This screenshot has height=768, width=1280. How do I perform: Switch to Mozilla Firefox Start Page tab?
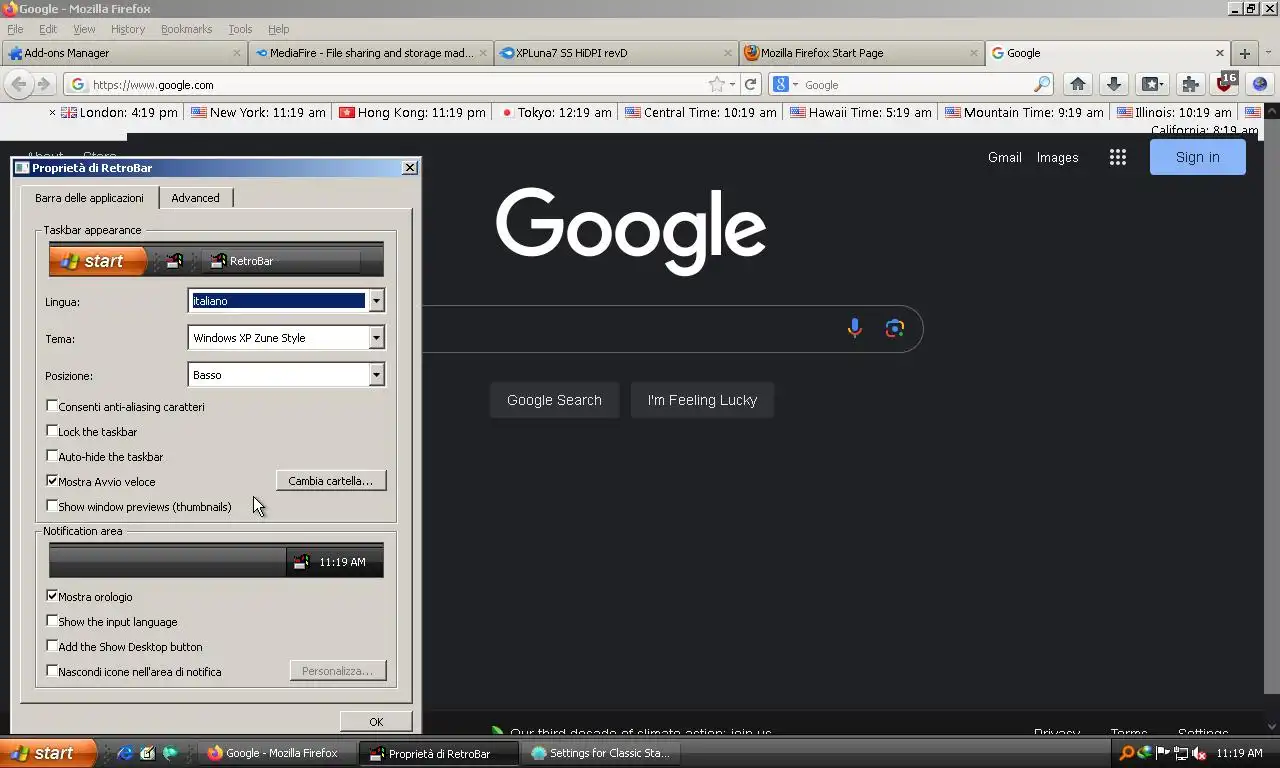point(862,53)
